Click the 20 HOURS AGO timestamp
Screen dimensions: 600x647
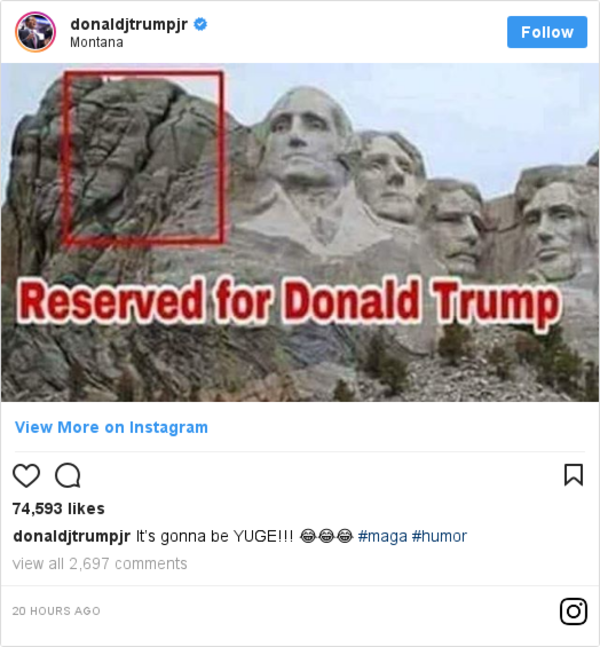pos(57,611)
